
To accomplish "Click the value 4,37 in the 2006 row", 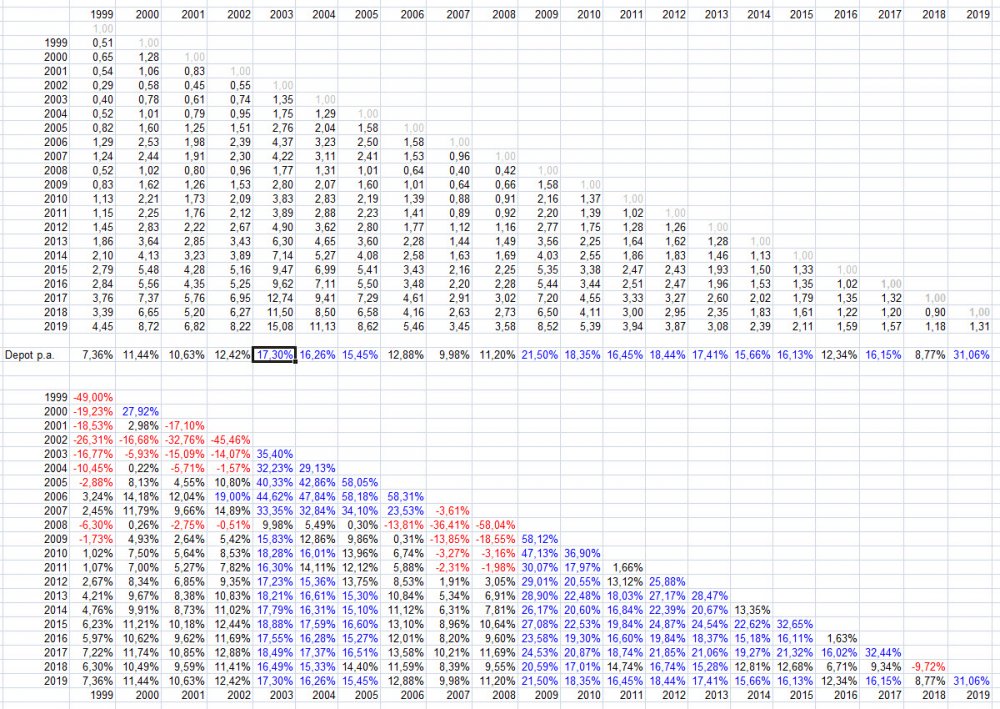I will tap(283, 142).
